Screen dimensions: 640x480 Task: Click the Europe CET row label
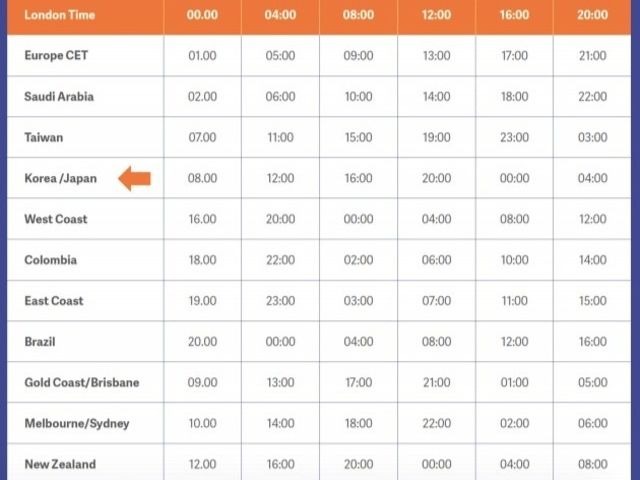pyautogui.click(x=56, y=56)
